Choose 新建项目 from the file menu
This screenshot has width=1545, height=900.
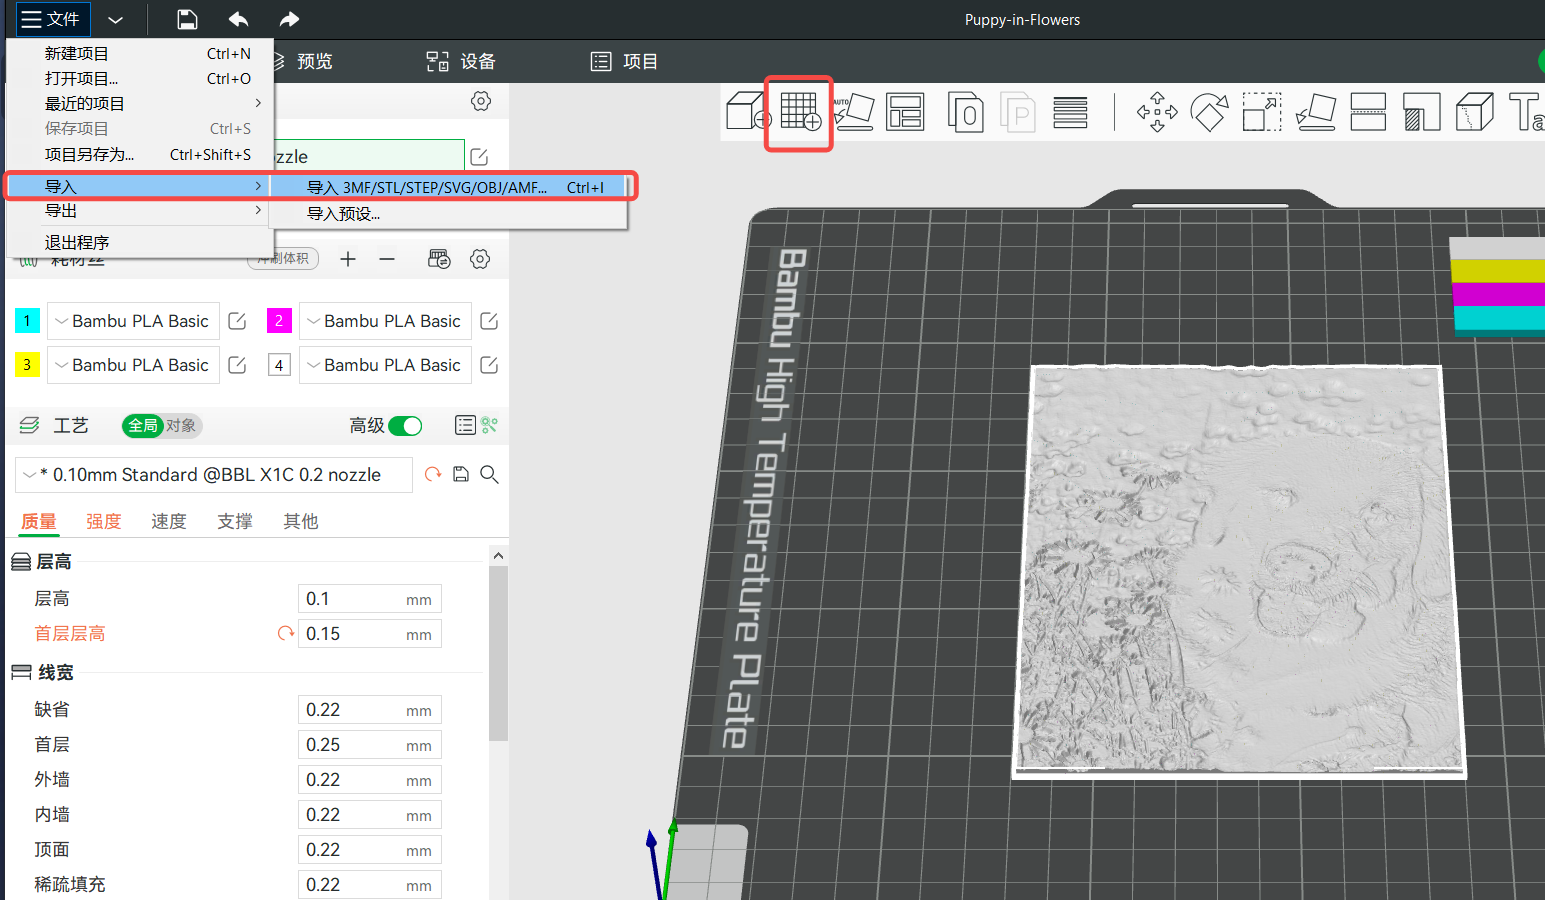tap(140, 54)
